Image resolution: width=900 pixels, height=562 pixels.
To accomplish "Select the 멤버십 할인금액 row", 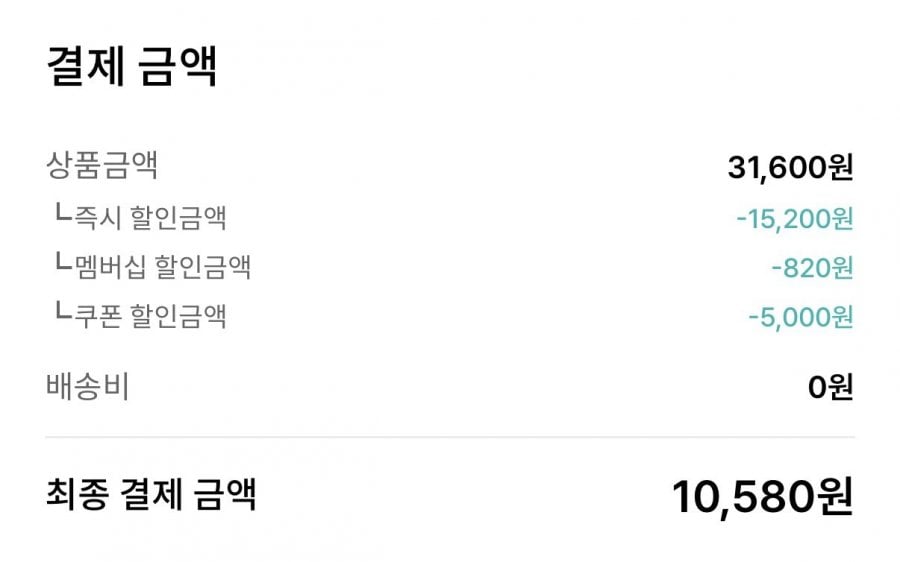I will point(450,267).
